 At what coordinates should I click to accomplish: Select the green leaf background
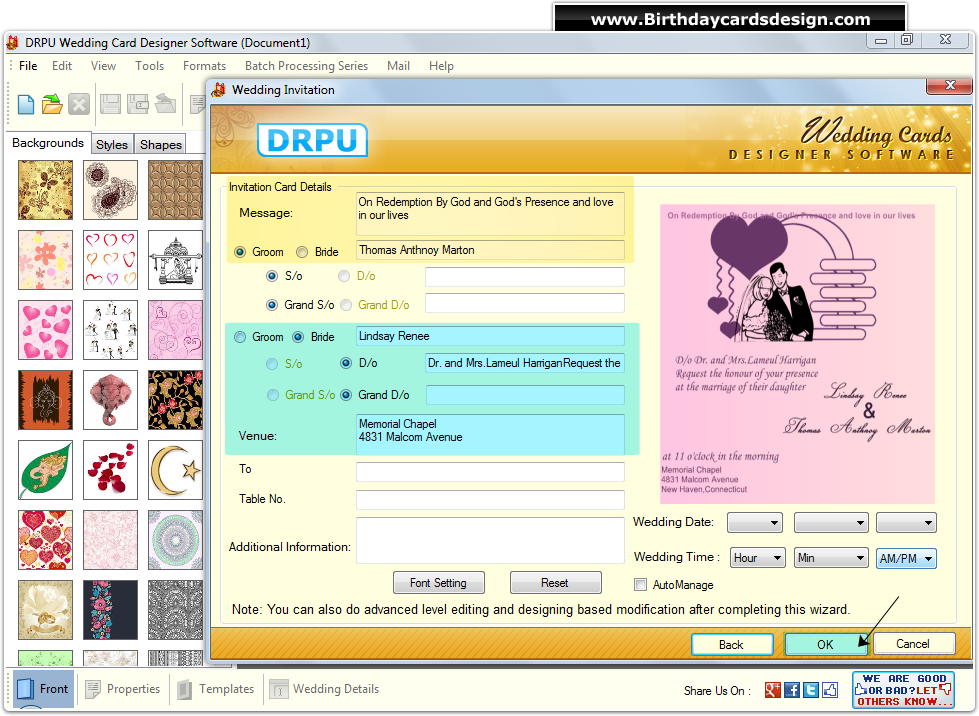(x=46, y=469)
